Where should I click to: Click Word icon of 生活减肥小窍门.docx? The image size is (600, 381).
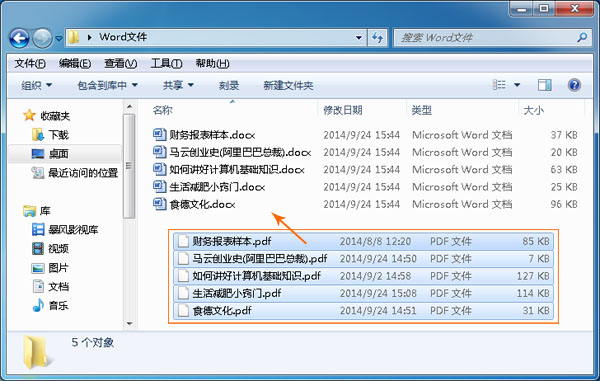click(159, 187)
